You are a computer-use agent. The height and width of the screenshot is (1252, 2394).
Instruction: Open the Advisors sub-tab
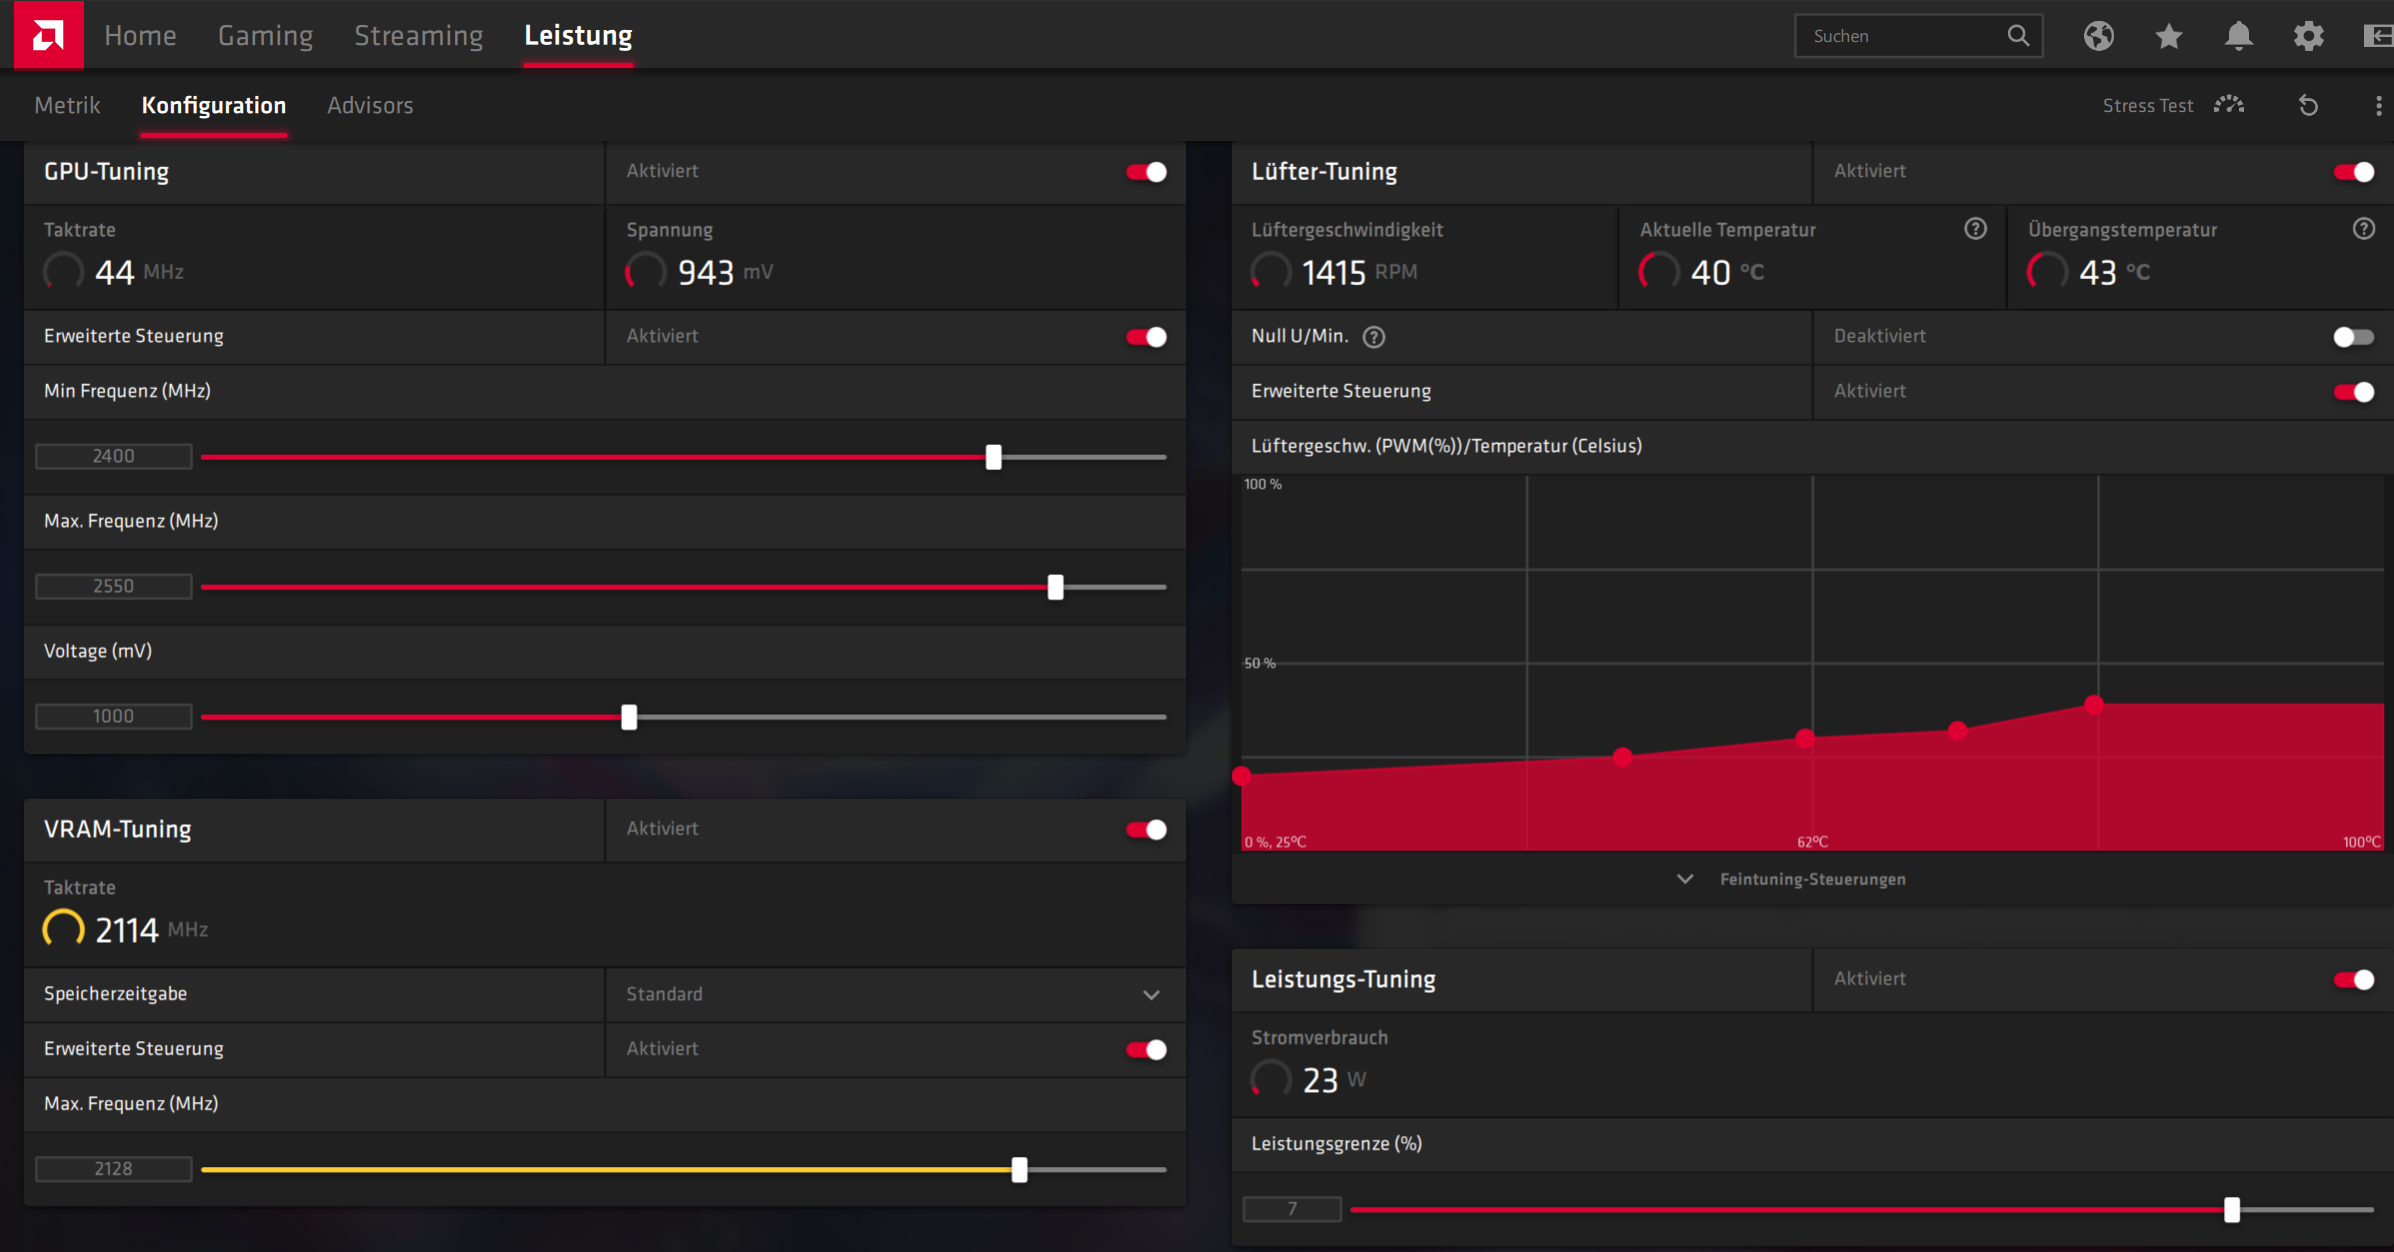(x=369, y=105)
